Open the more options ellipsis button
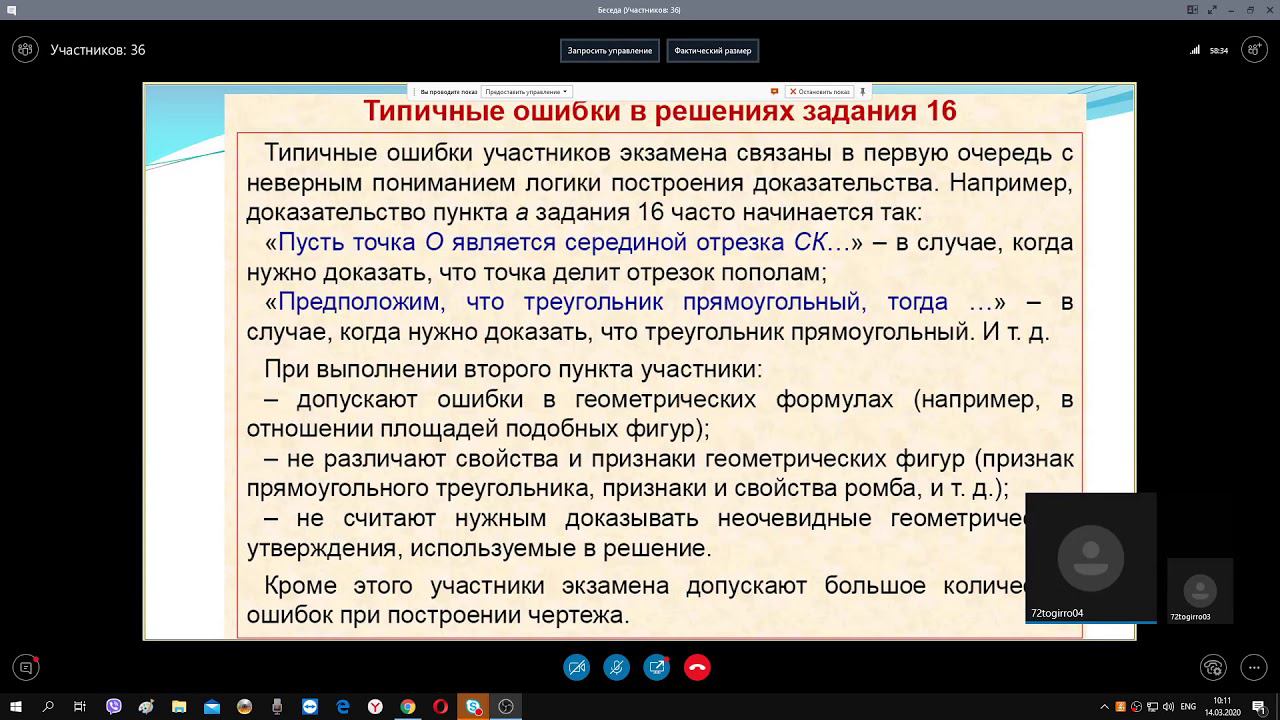Image resolution: width=1280 pixels, height=720 pixels. [x=1254, y=667]
